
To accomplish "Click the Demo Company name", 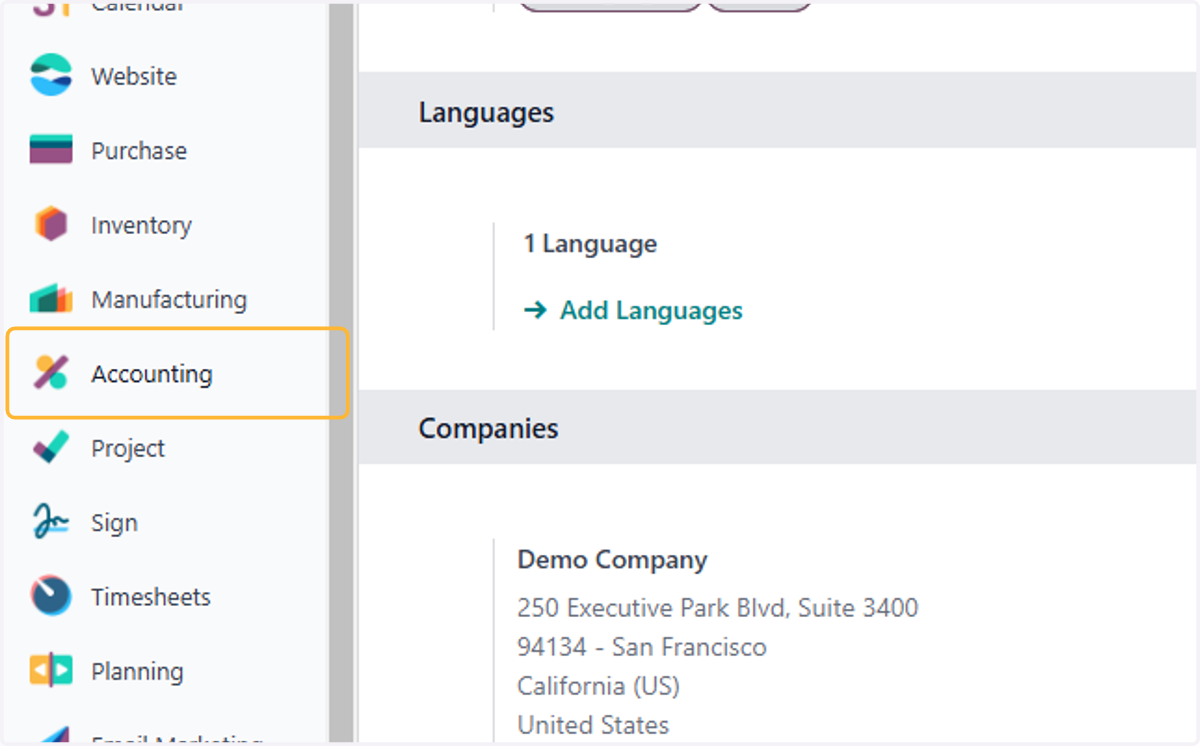I will (x=612, y=560).
